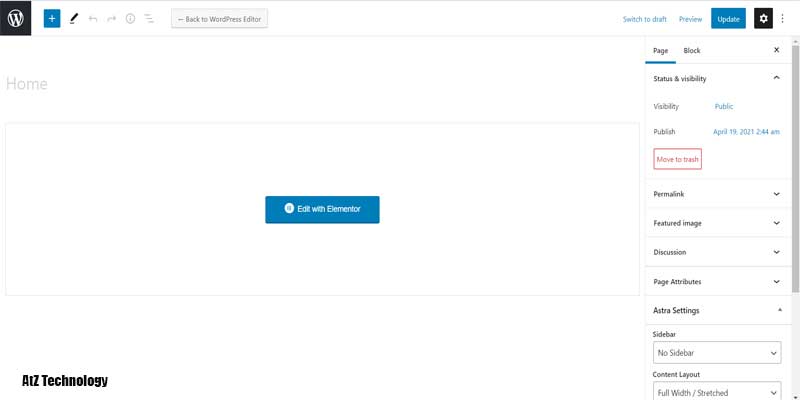Open the Sidebar dropdown showing No Sidebar
The image size is (800, 400).
click(717, 353)
